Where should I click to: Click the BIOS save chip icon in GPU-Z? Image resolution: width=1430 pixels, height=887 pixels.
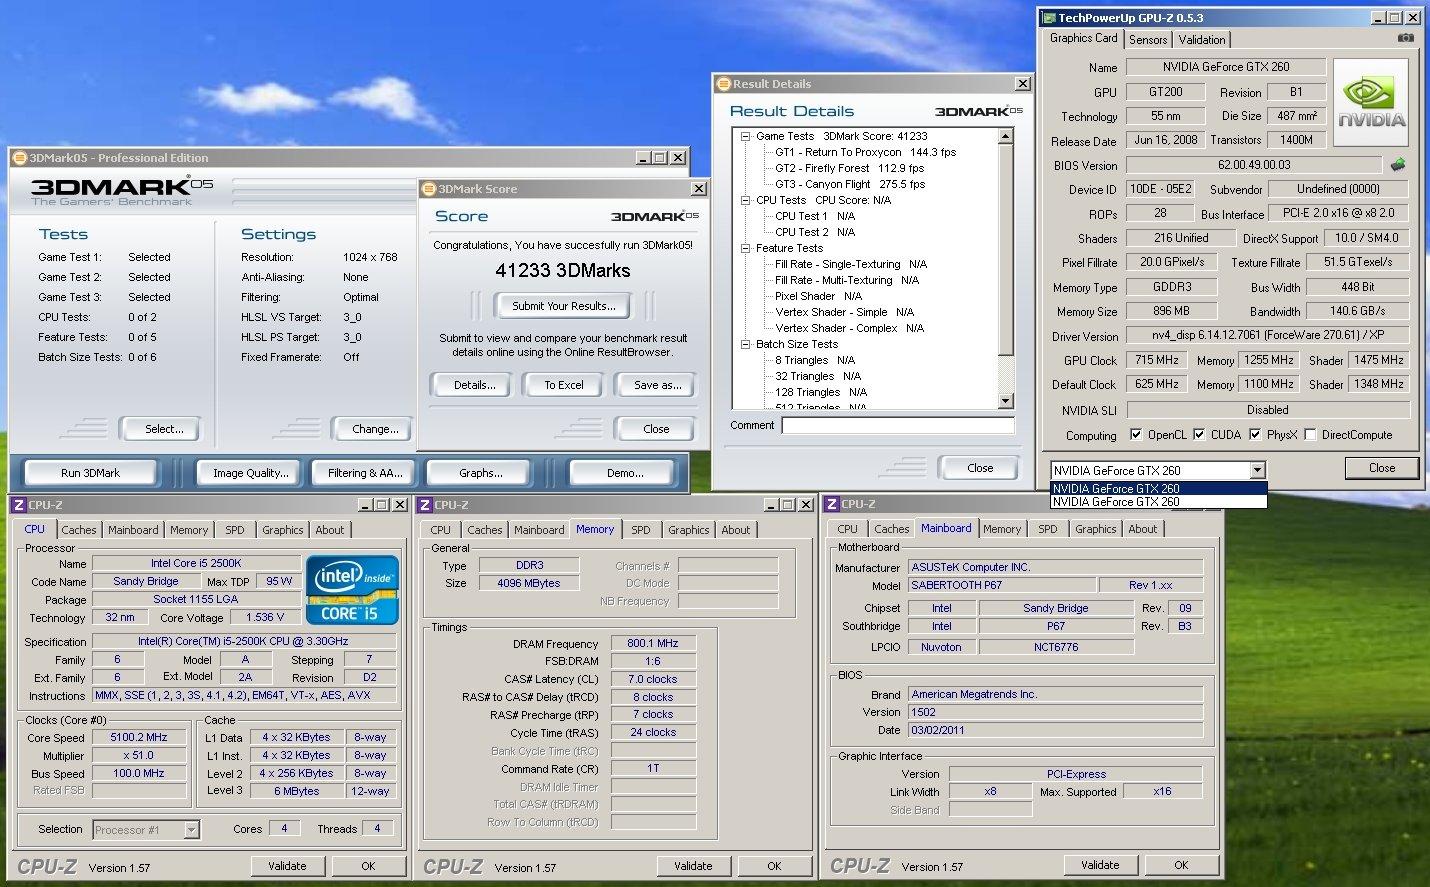pyautogui.click(x=1397, y=165)
